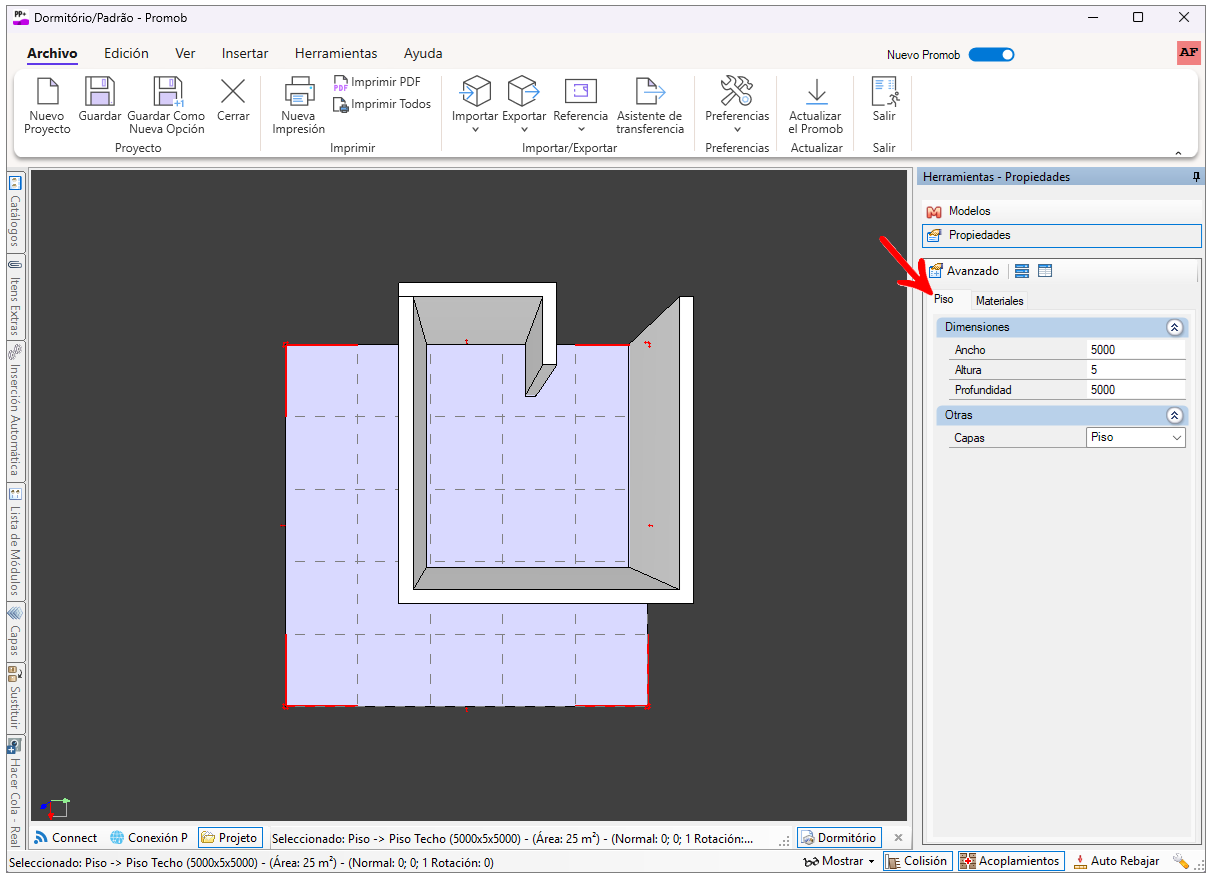Image resolution: width=1209 pixels, height=880 pixels.
Task: Click the Nueva Impresión printer icon
Action: point(299,93)
